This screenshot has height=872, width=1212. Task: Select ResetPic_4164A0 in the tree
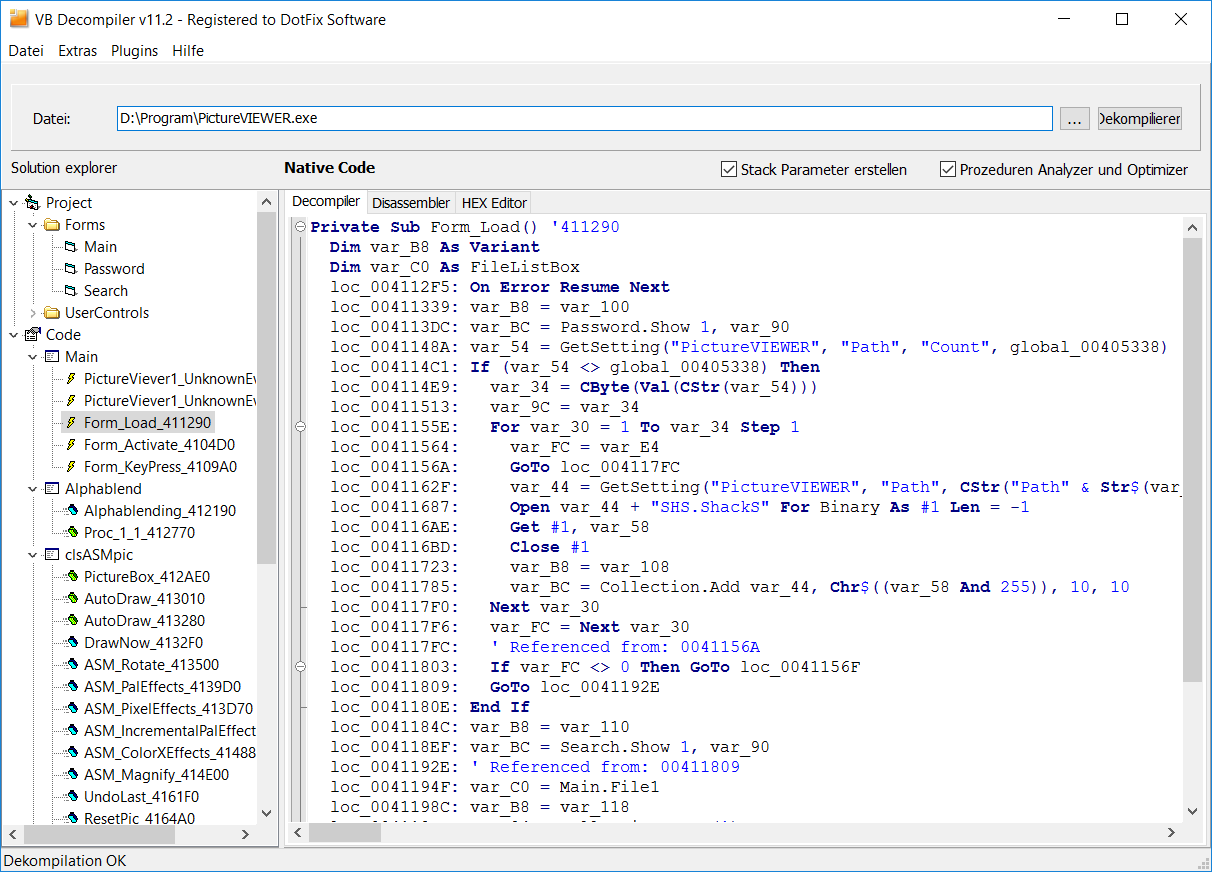[x=139, y=818]
